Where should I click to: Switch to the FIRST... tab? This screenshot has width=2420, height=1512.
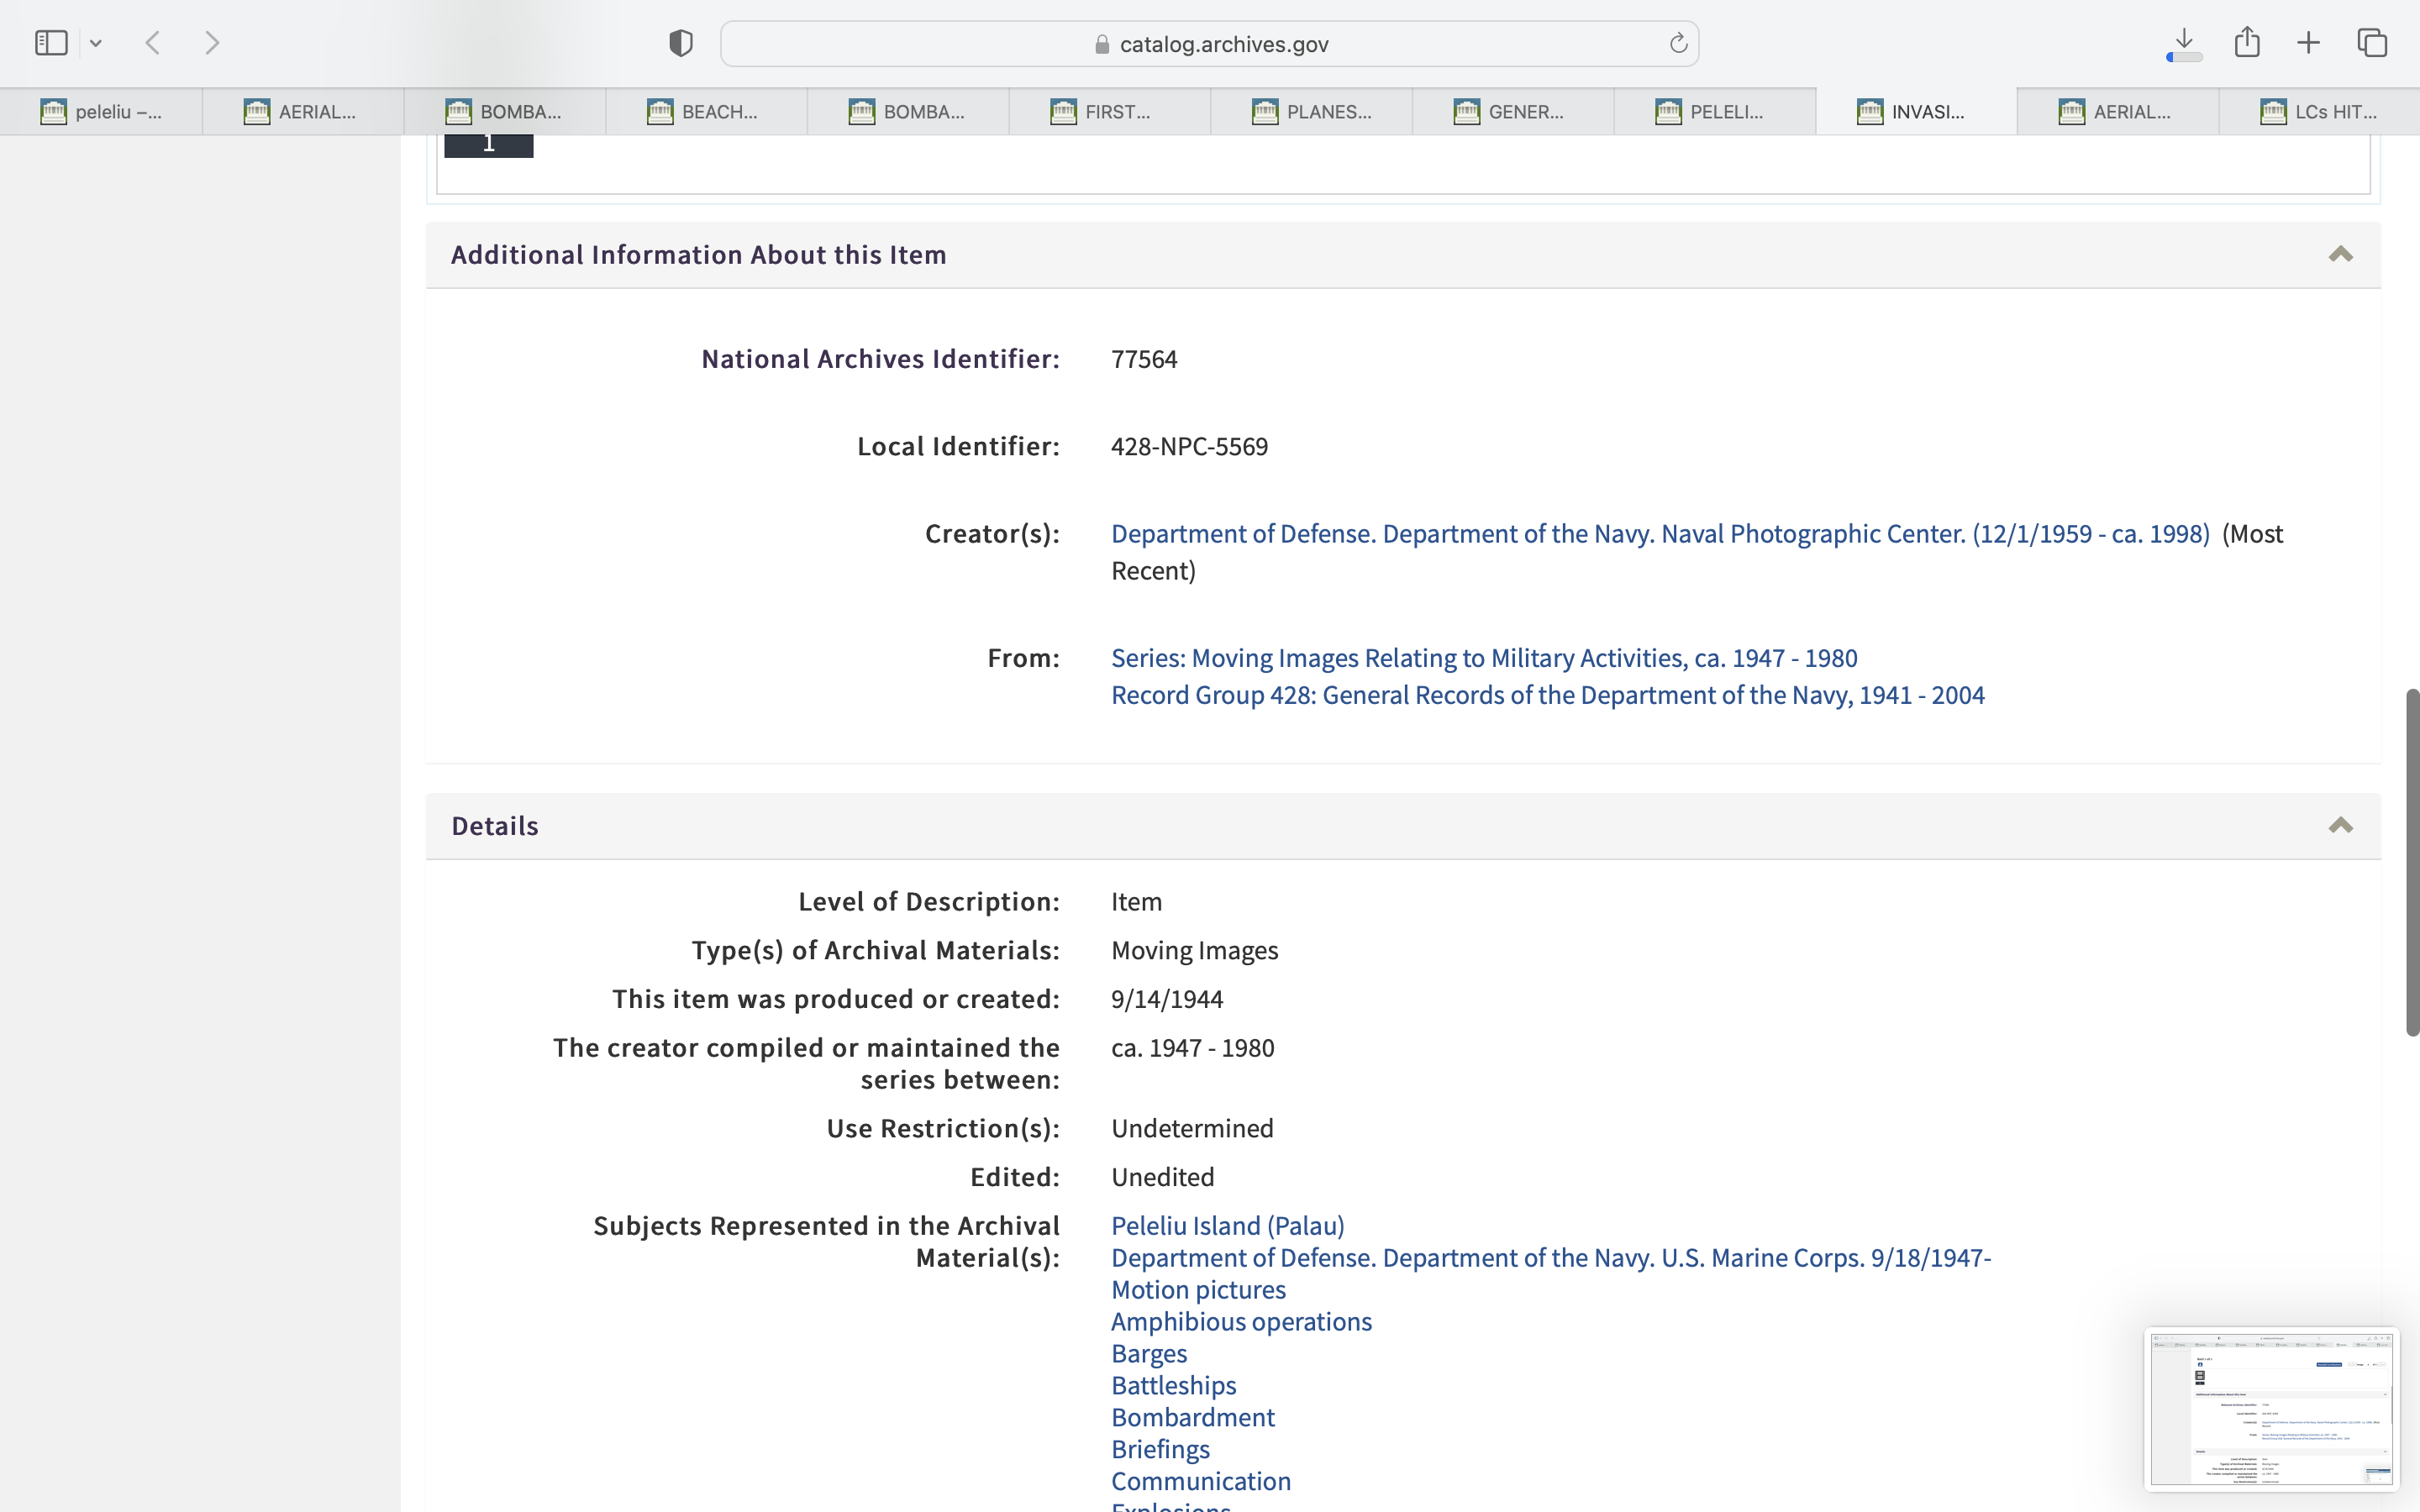1108,112
